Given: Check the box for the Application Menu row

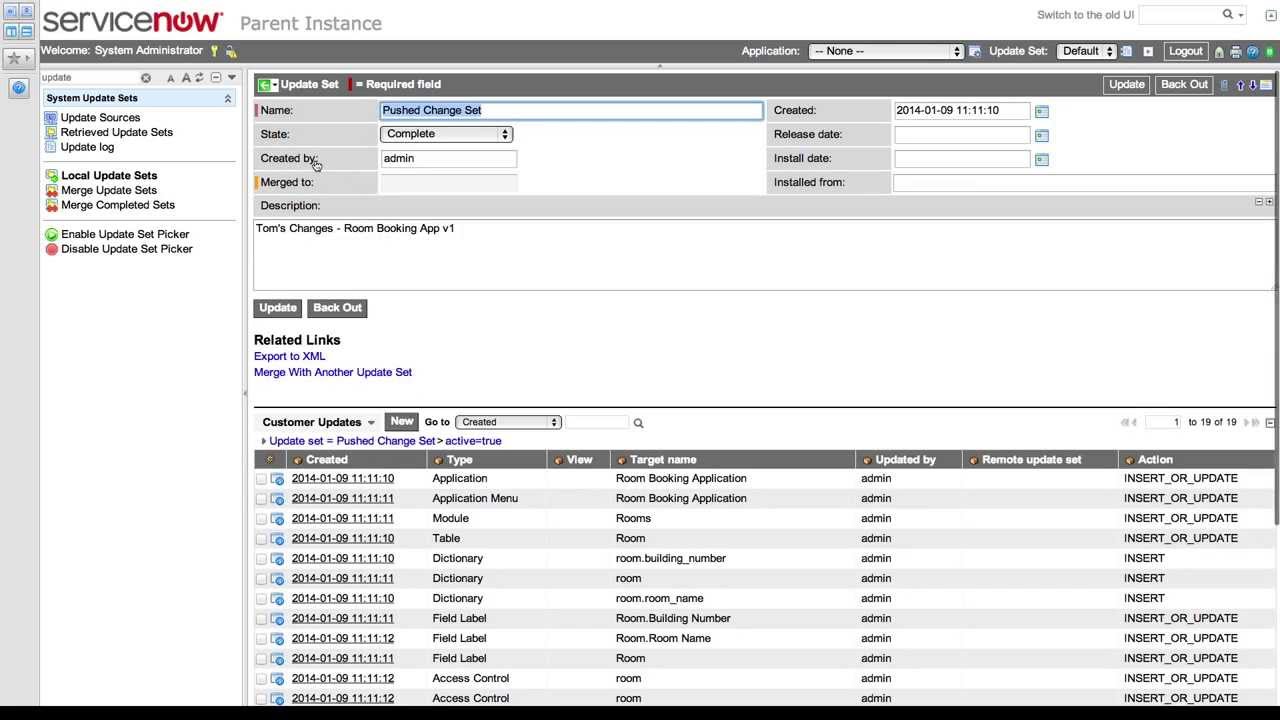Looking at the screenshot, I should click(x=262, y=499).
